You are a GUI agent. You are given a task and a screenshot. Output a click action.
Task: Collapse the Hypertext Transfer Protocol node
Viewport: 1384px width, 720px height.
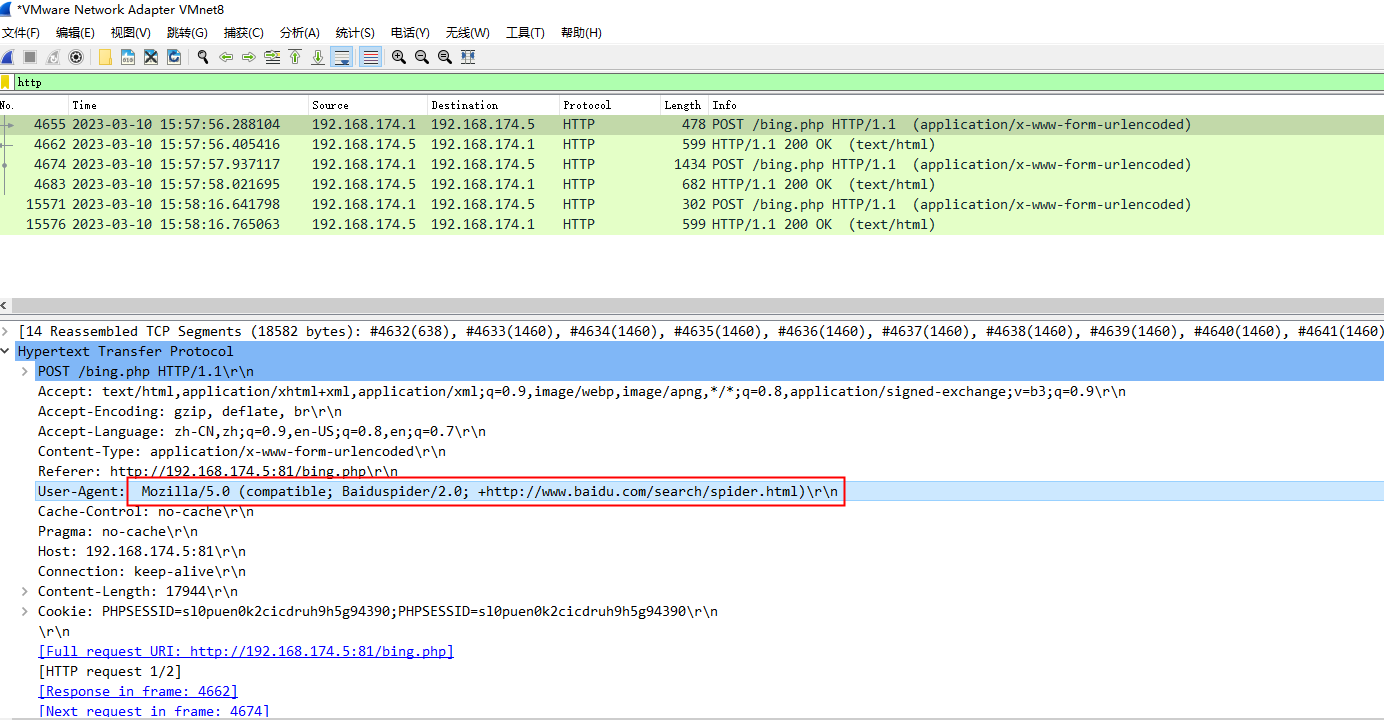click(7, 351)
